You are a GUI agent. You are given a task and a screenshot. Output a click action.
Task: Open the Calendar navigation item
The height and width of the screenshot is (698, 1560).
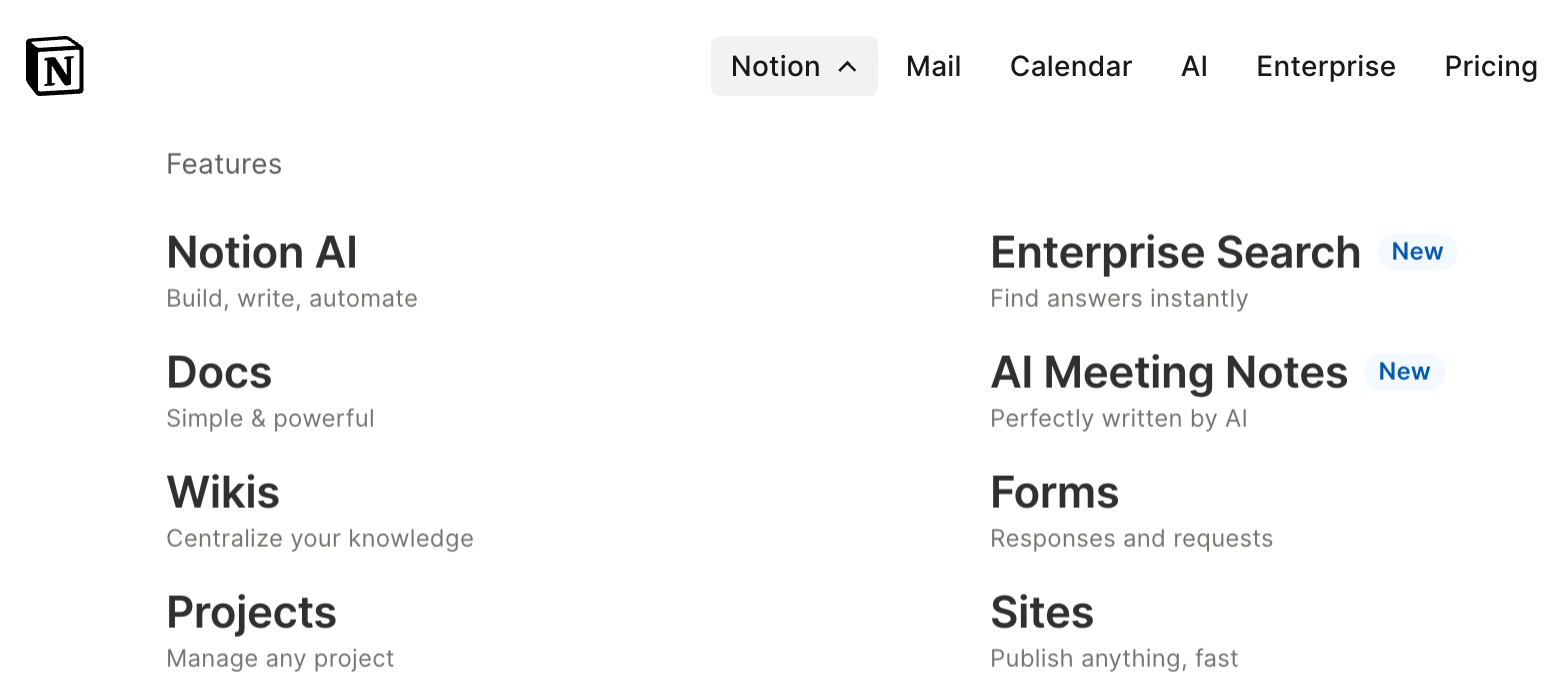click(x=1070, y=67)
